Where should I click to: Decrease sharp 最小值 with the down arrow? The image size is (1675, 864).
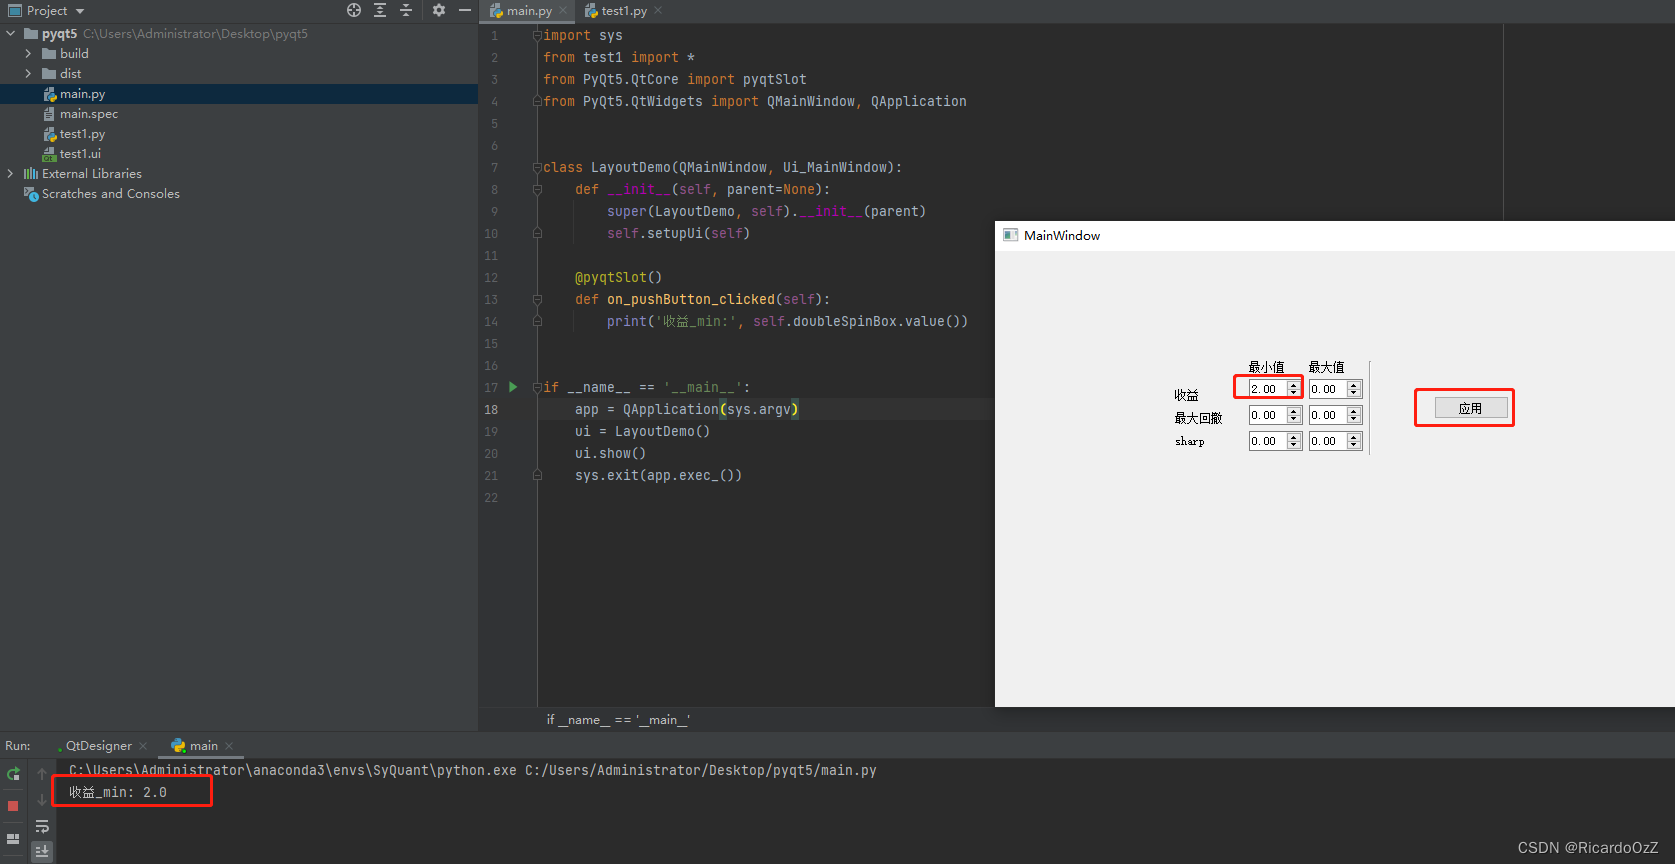pyautogui.click(x=1294, y=445)
